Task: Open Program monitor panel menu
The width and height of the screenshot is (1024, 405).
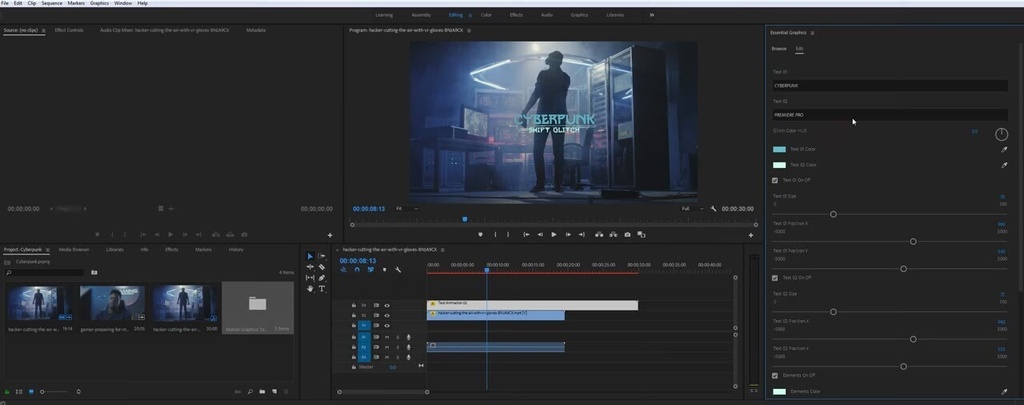Action: click(x=469, y=30)
